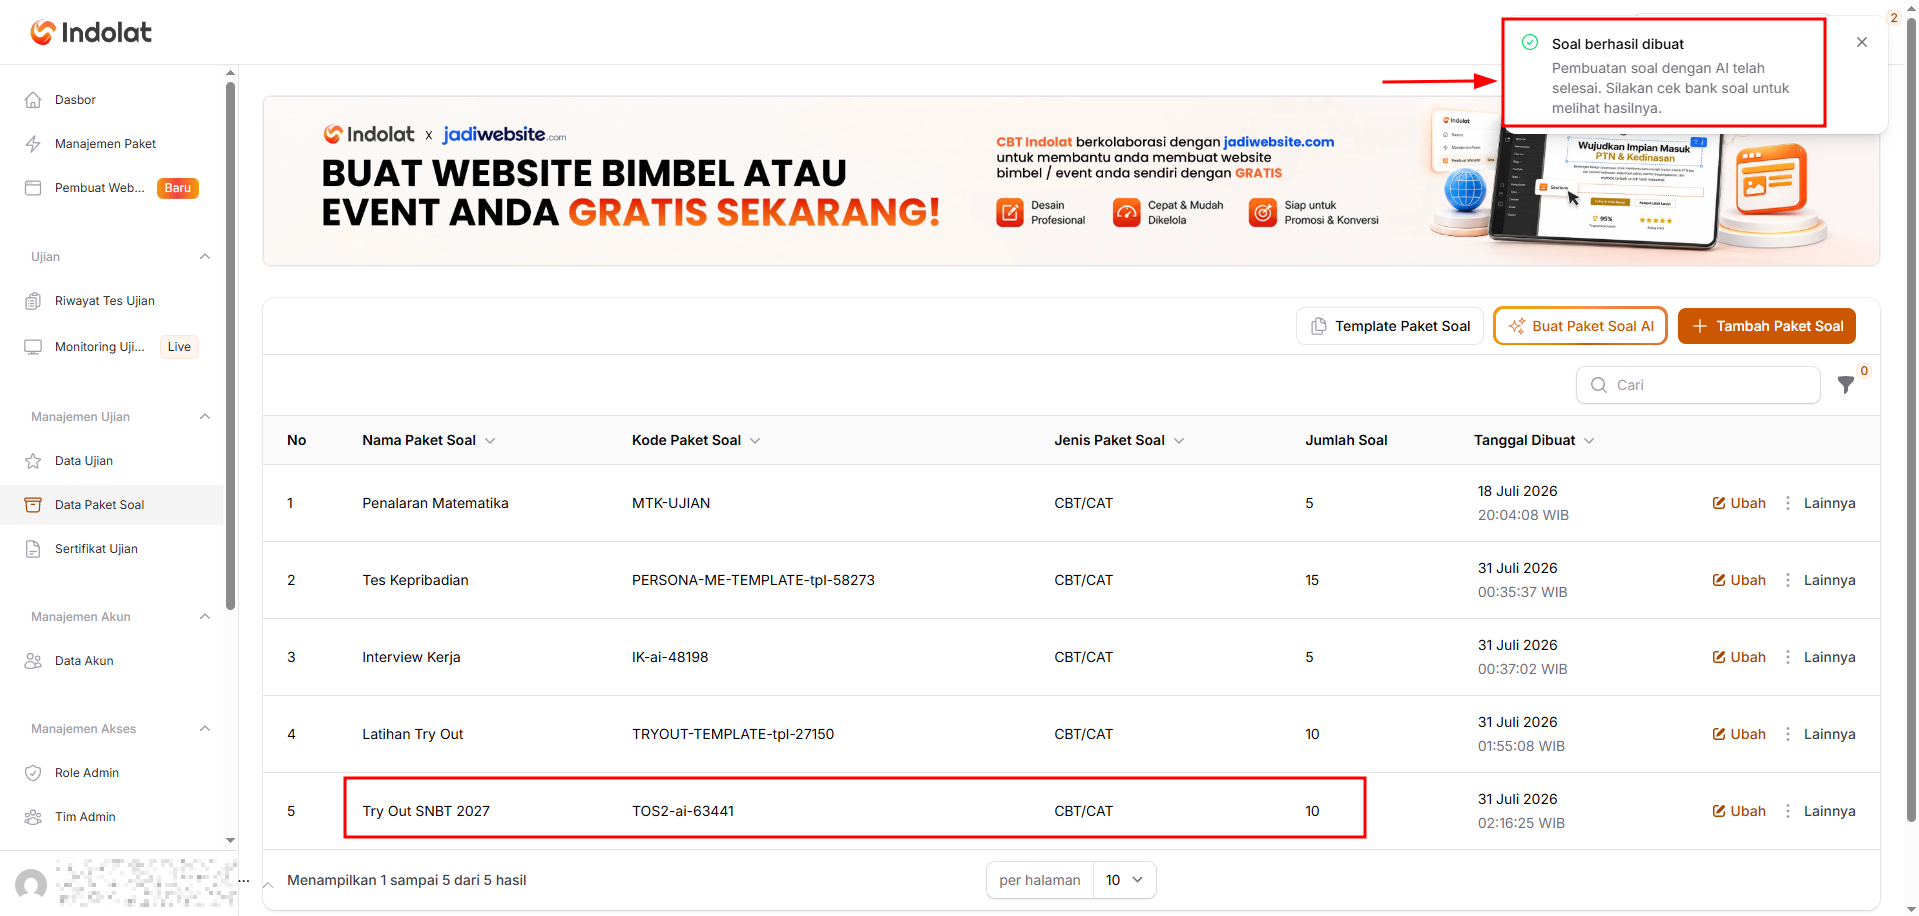
Task: Click the Data Akun users icon
Action: pyautogui.click(x=33, y=661)
